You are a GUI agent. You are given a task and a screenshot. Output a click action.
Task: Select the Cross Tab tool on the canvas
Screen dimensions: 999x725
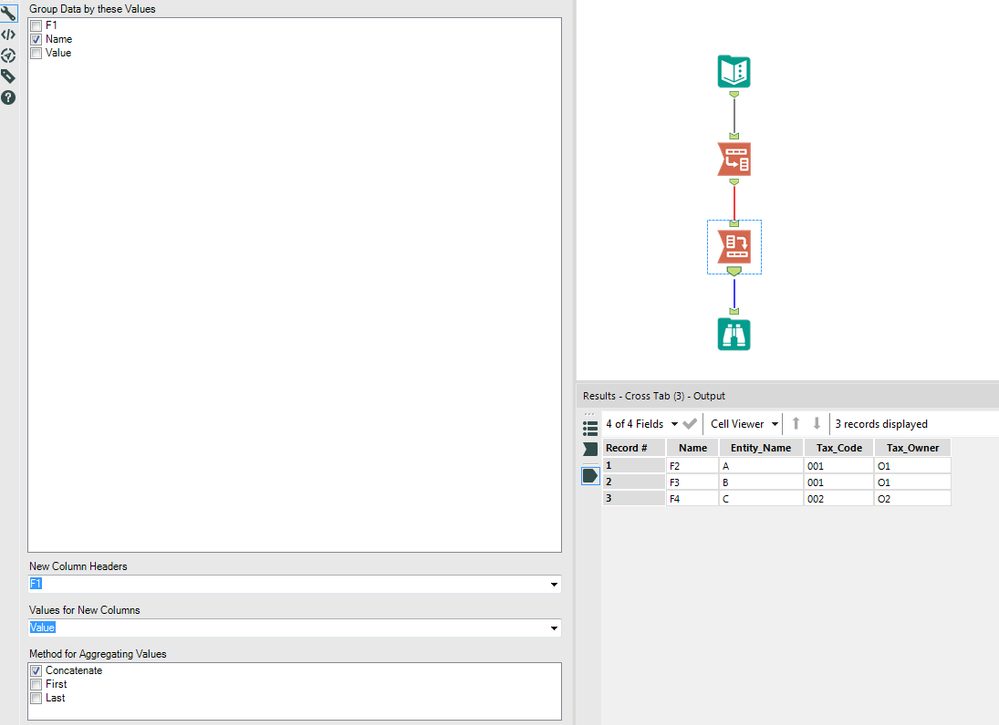coord(733,246)
